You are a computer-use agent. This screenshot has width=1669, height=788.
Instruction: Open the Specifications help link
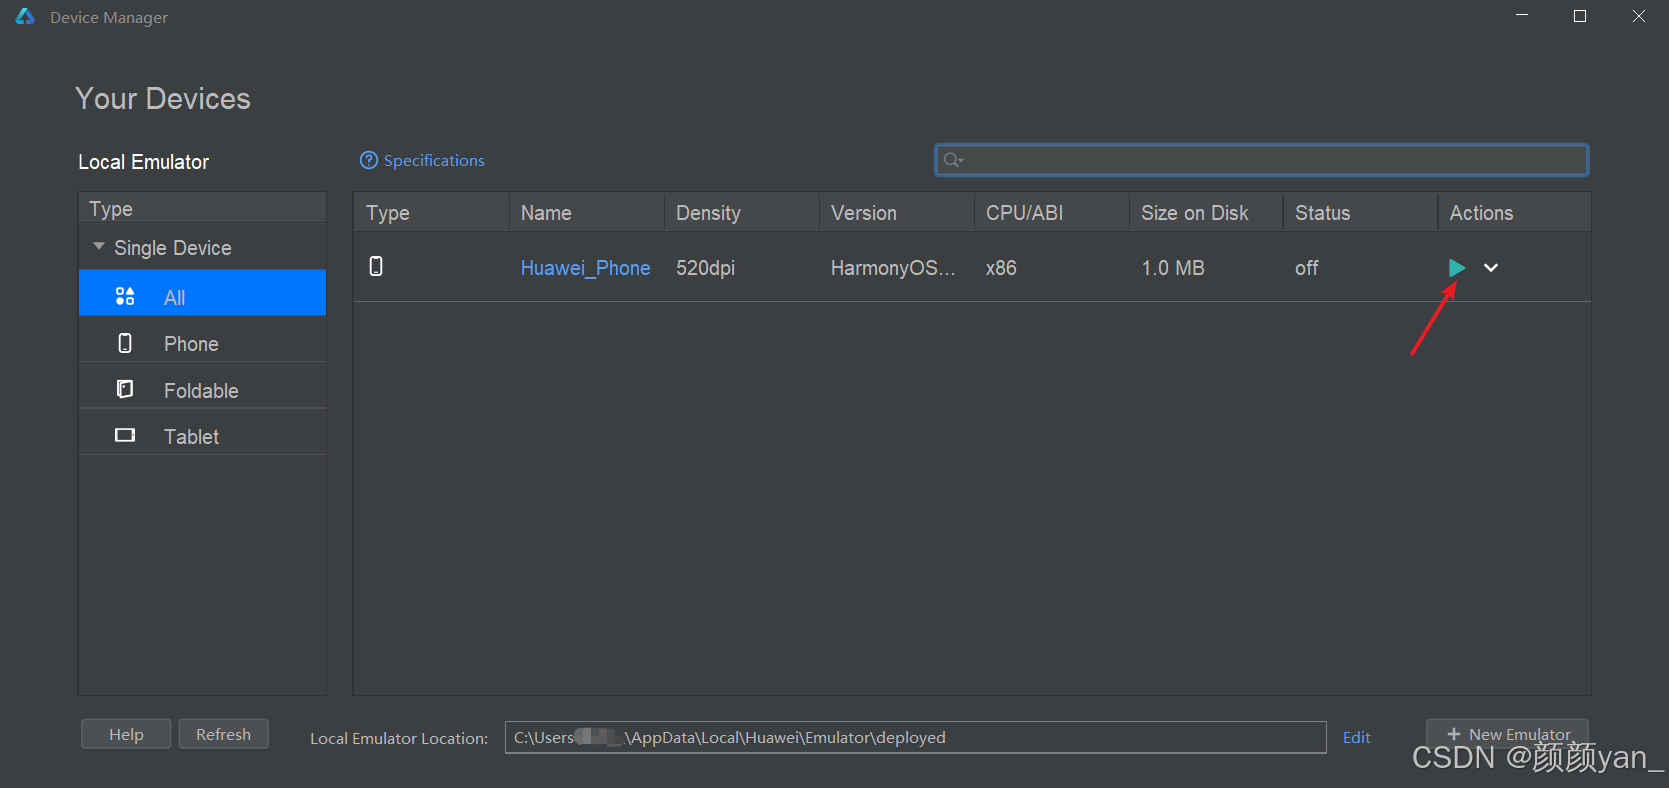434,160
